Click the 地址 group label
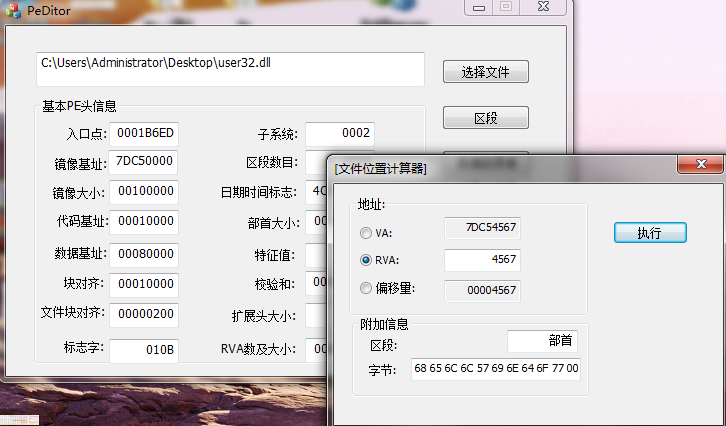726x426 pixels. [x=371, y=204]
